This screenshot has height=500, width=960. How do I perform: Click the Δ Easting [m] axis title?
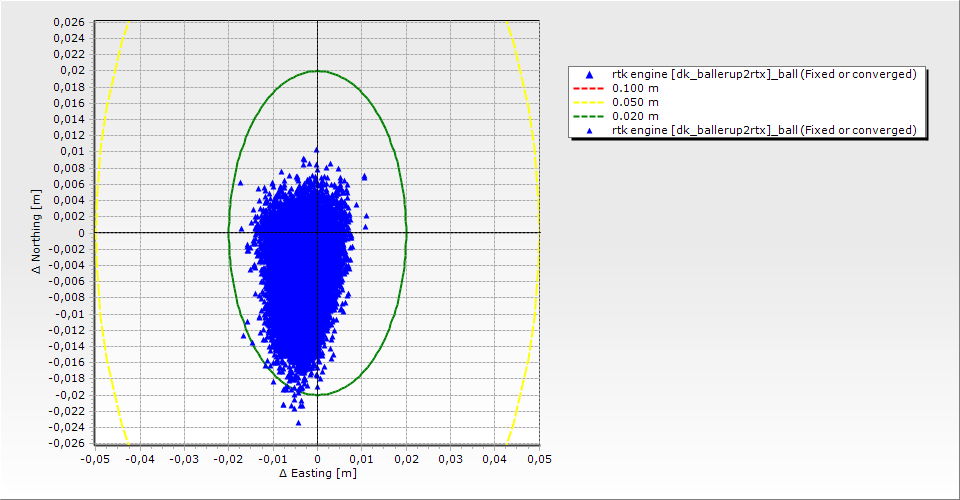pos(318,473)
